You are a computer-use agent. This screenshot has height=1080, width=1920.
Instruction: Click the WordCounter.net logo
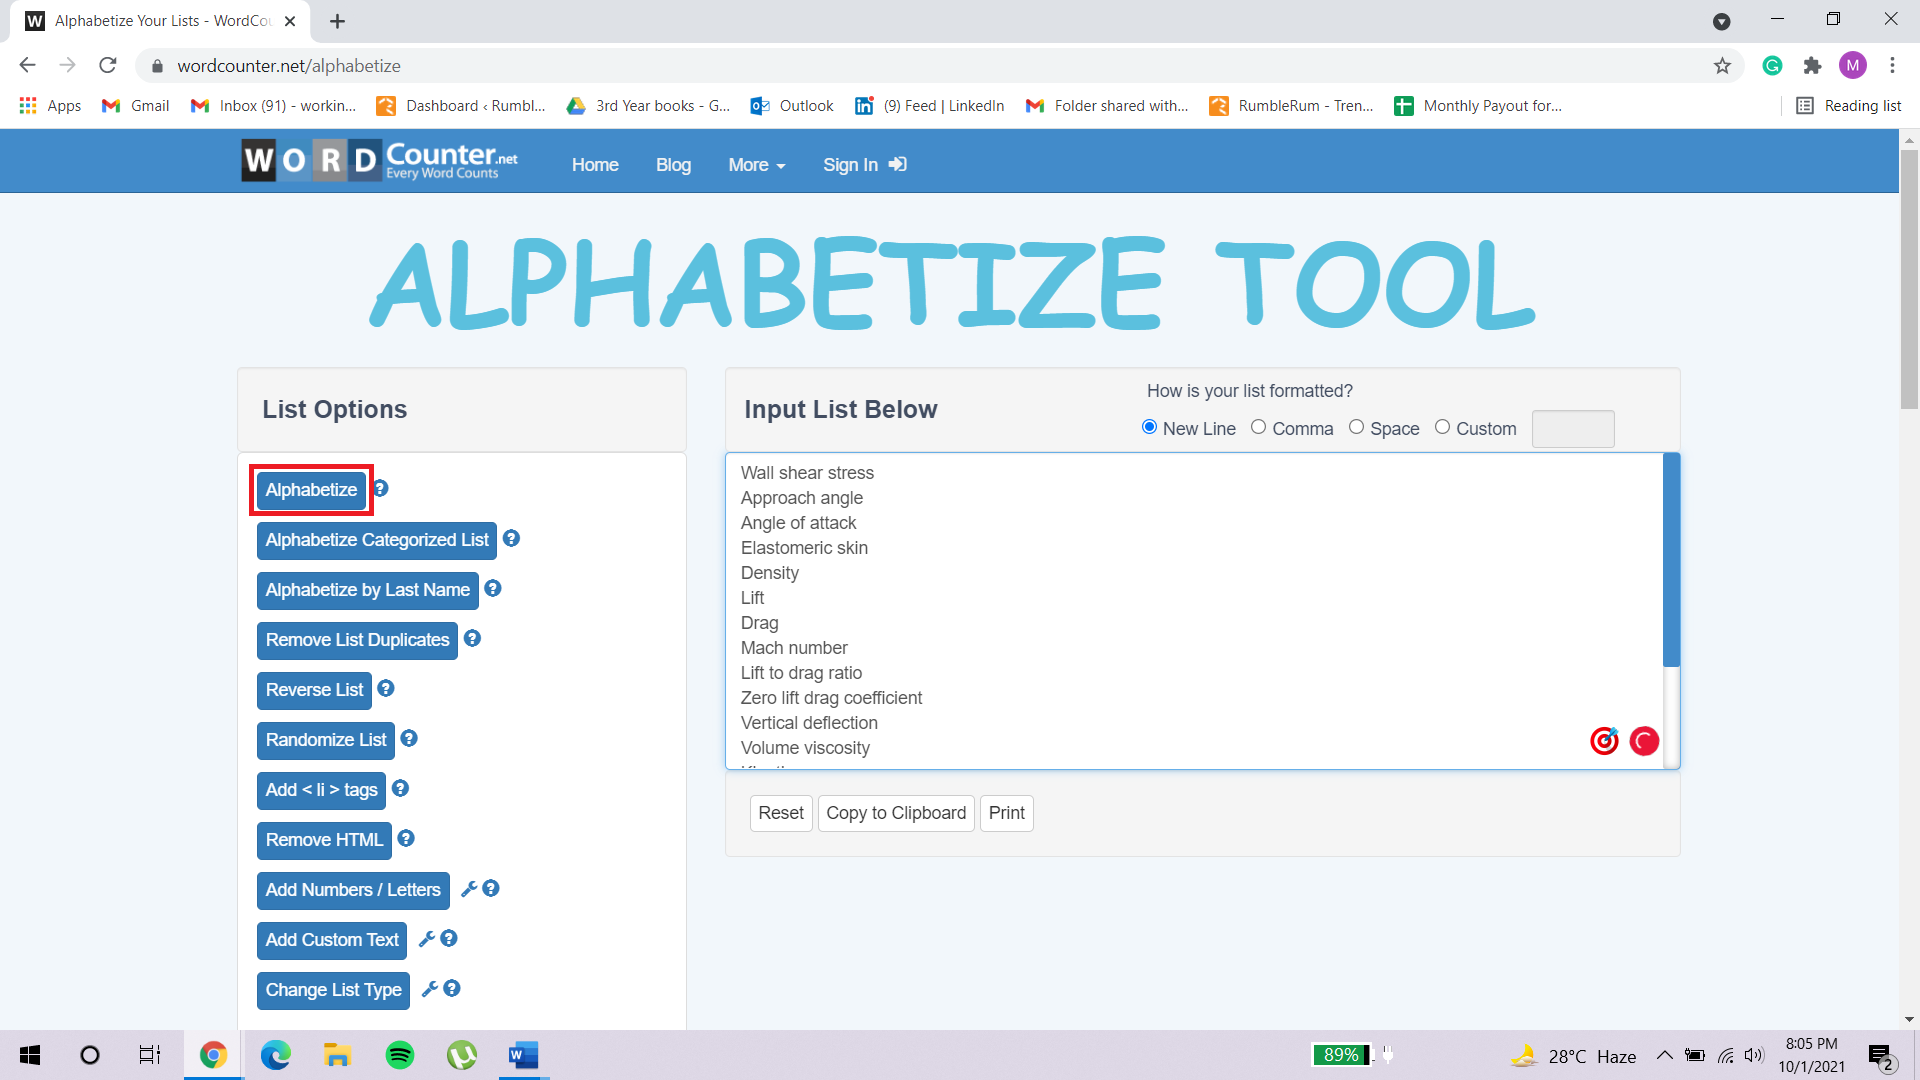coord(380,160)
